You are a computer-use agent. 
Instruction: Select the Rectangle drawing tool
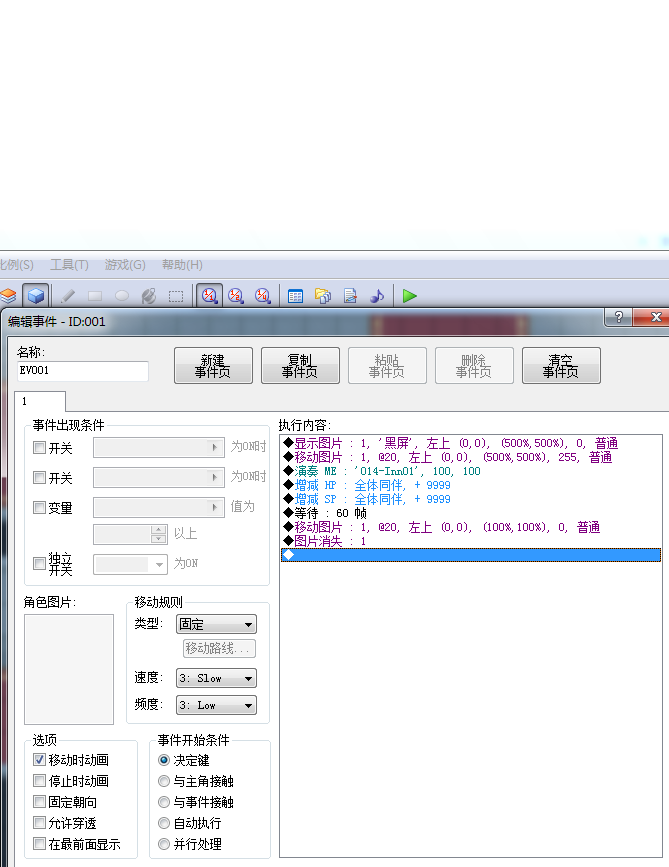[x=95, y=296]
